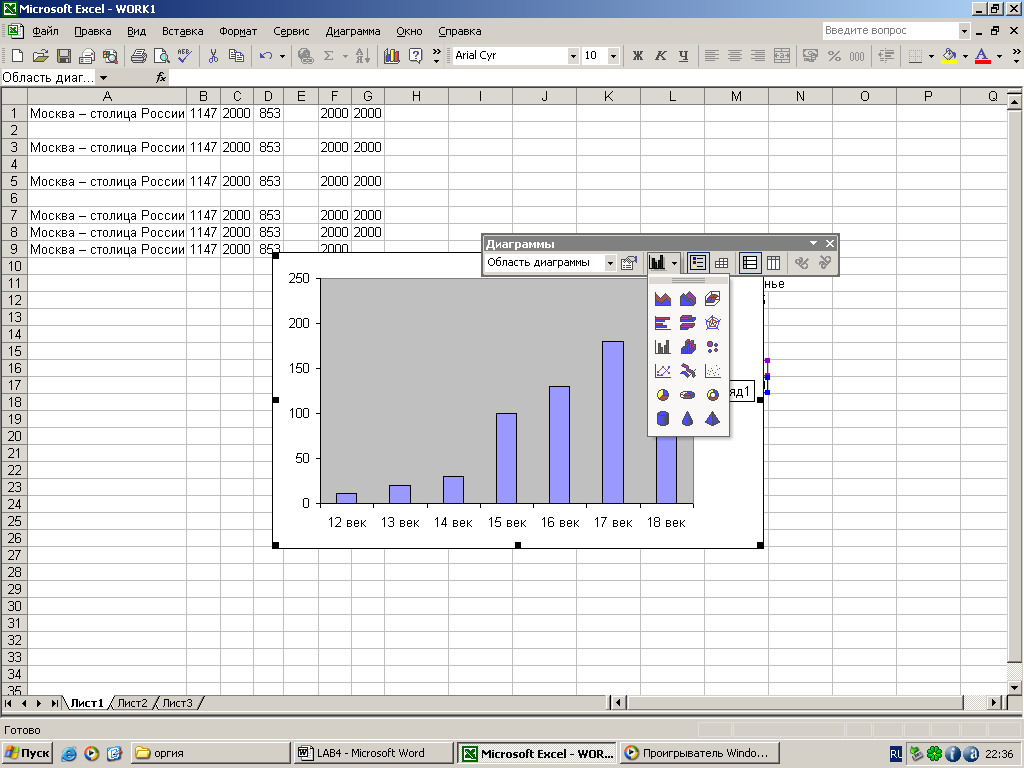Select the 3-D Area chart type

(x=688, y=298)
